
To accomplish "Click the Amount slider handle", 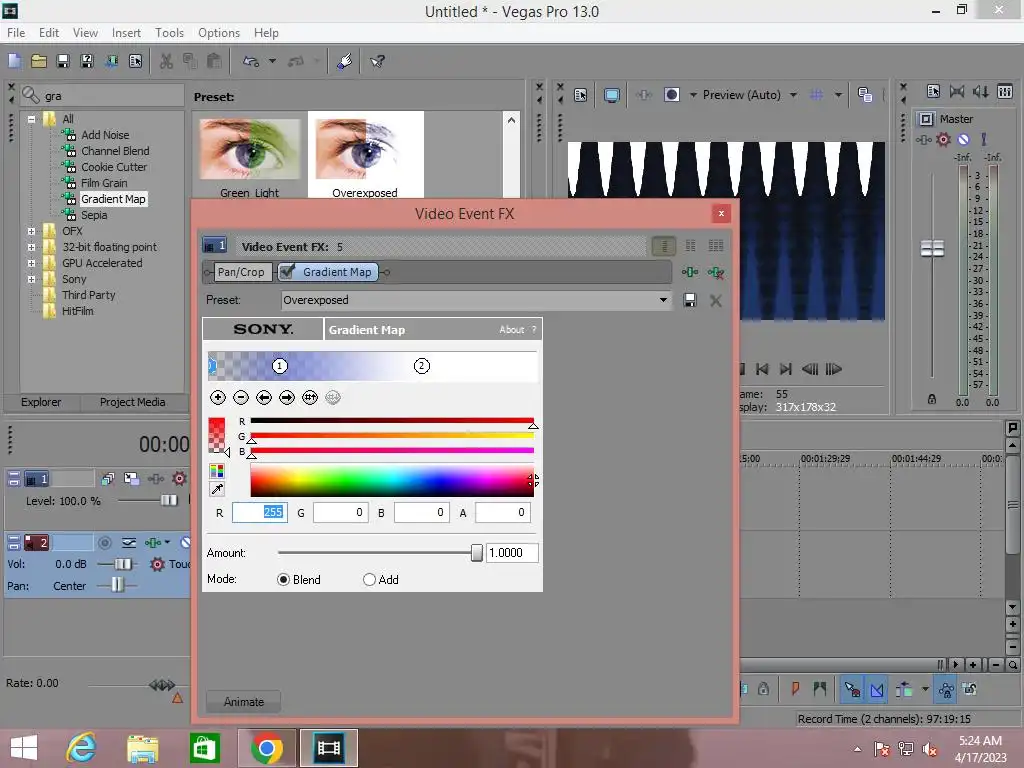I will pos(477,553).
